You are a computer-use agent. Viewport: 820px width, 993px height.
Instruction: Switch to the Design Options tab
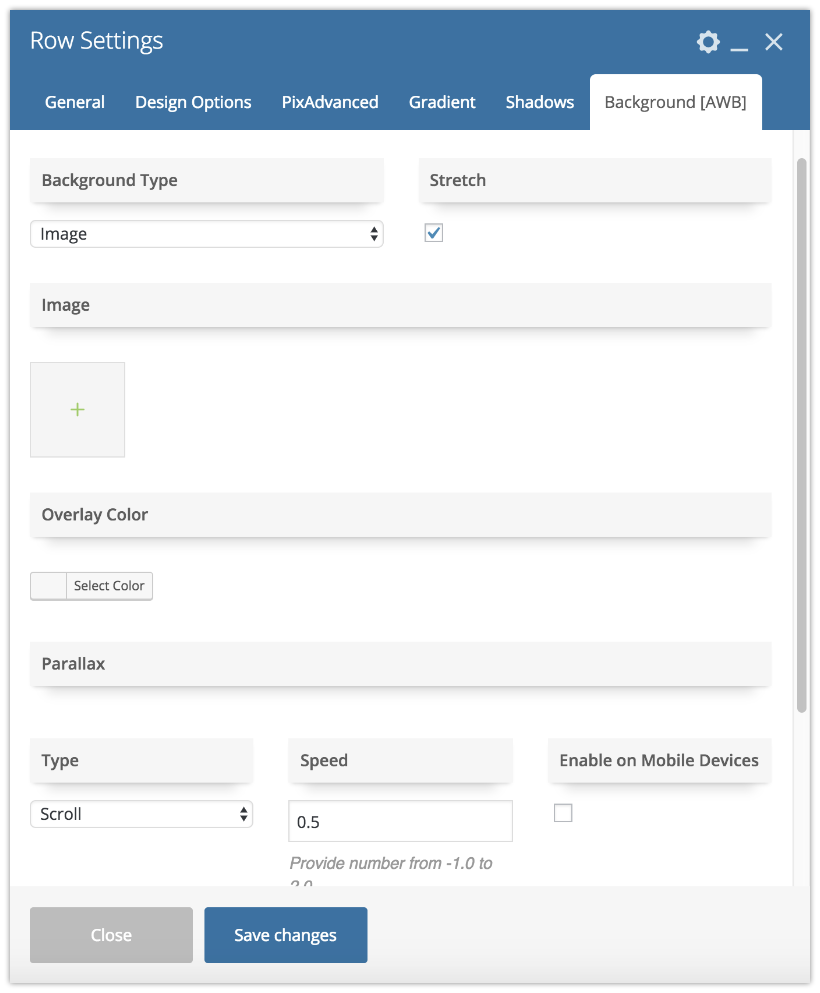click(193, 102)
